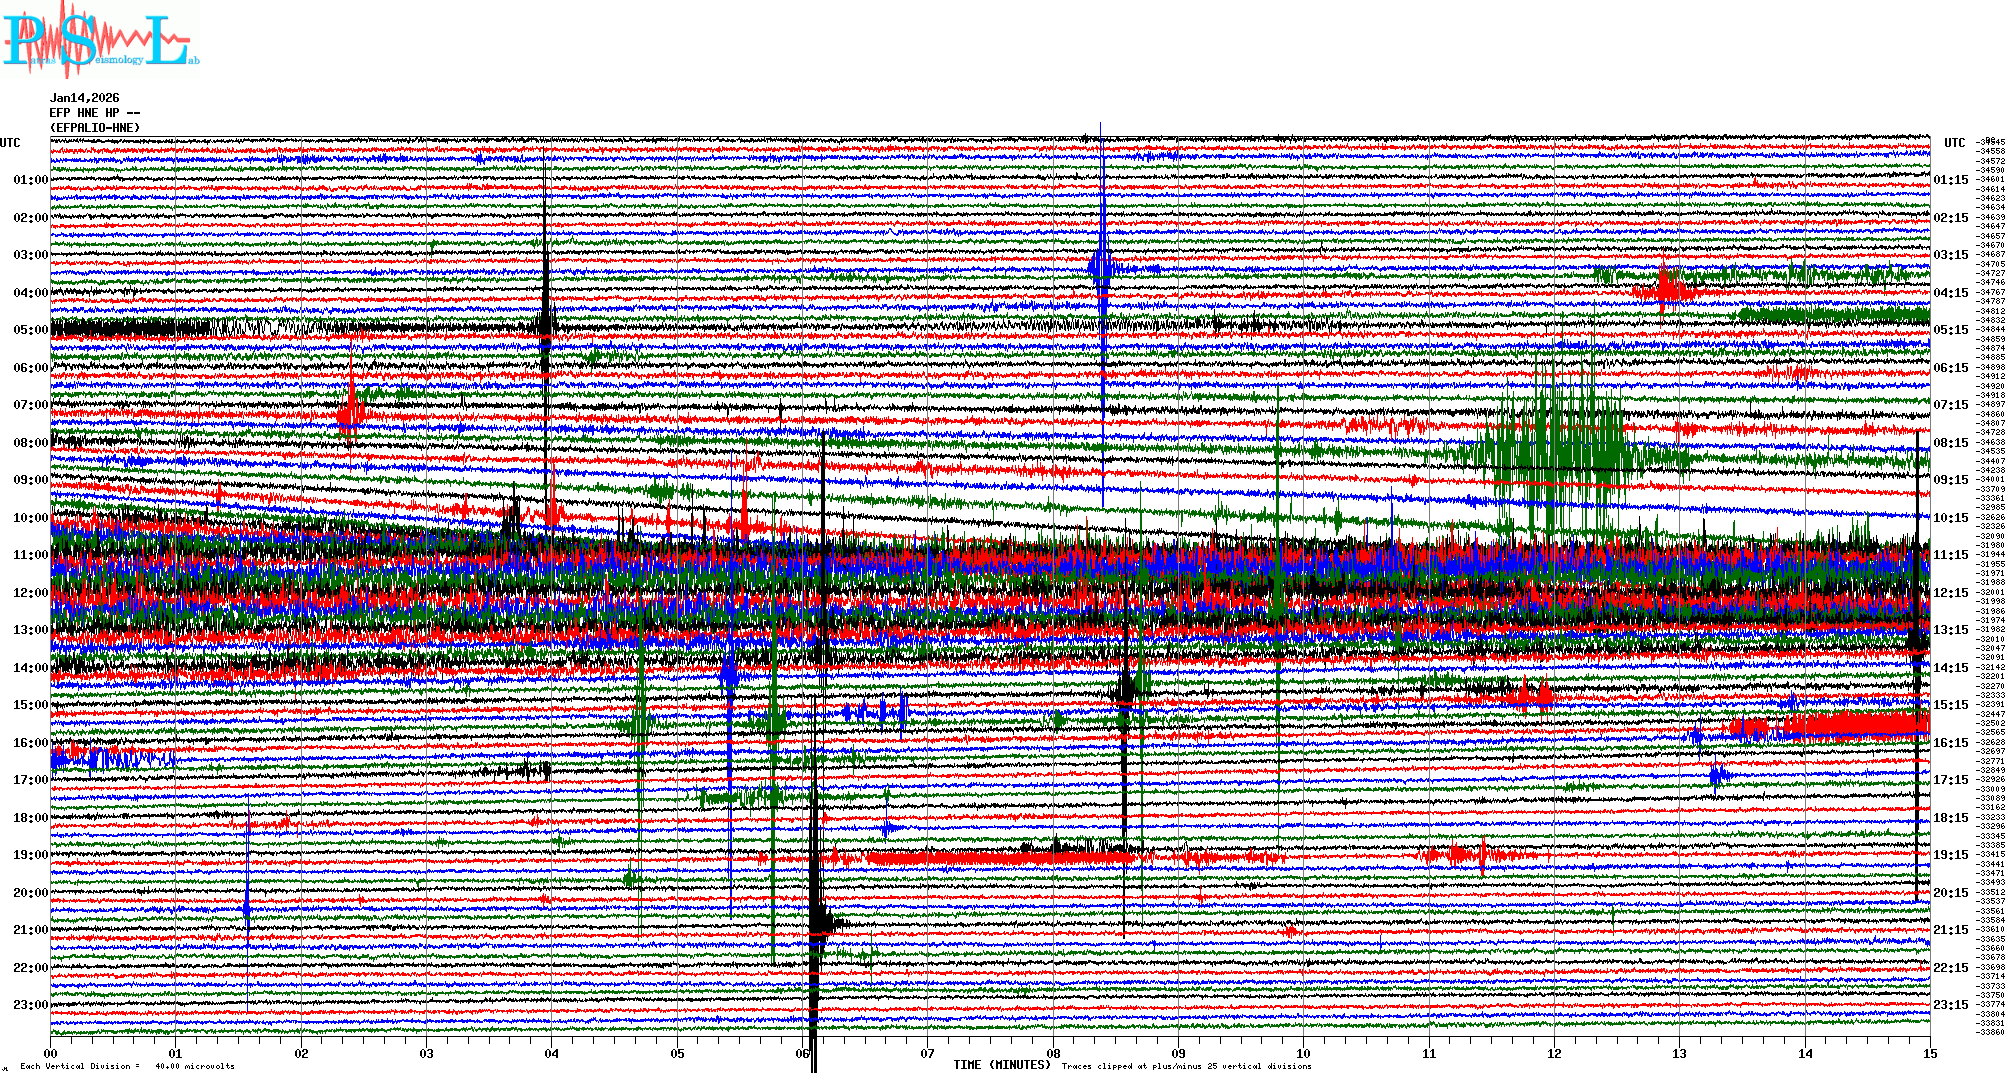Viewport: 2010px width, 1080px height.
Task: Click the Patras Seismology Lab logo
Action: pyautogui.click(x=100, y=42)
